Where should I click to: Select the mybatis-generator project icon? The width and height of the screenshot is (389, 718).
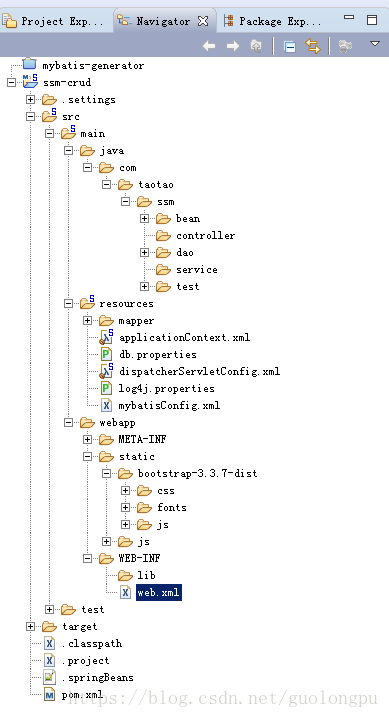[30, 65]
